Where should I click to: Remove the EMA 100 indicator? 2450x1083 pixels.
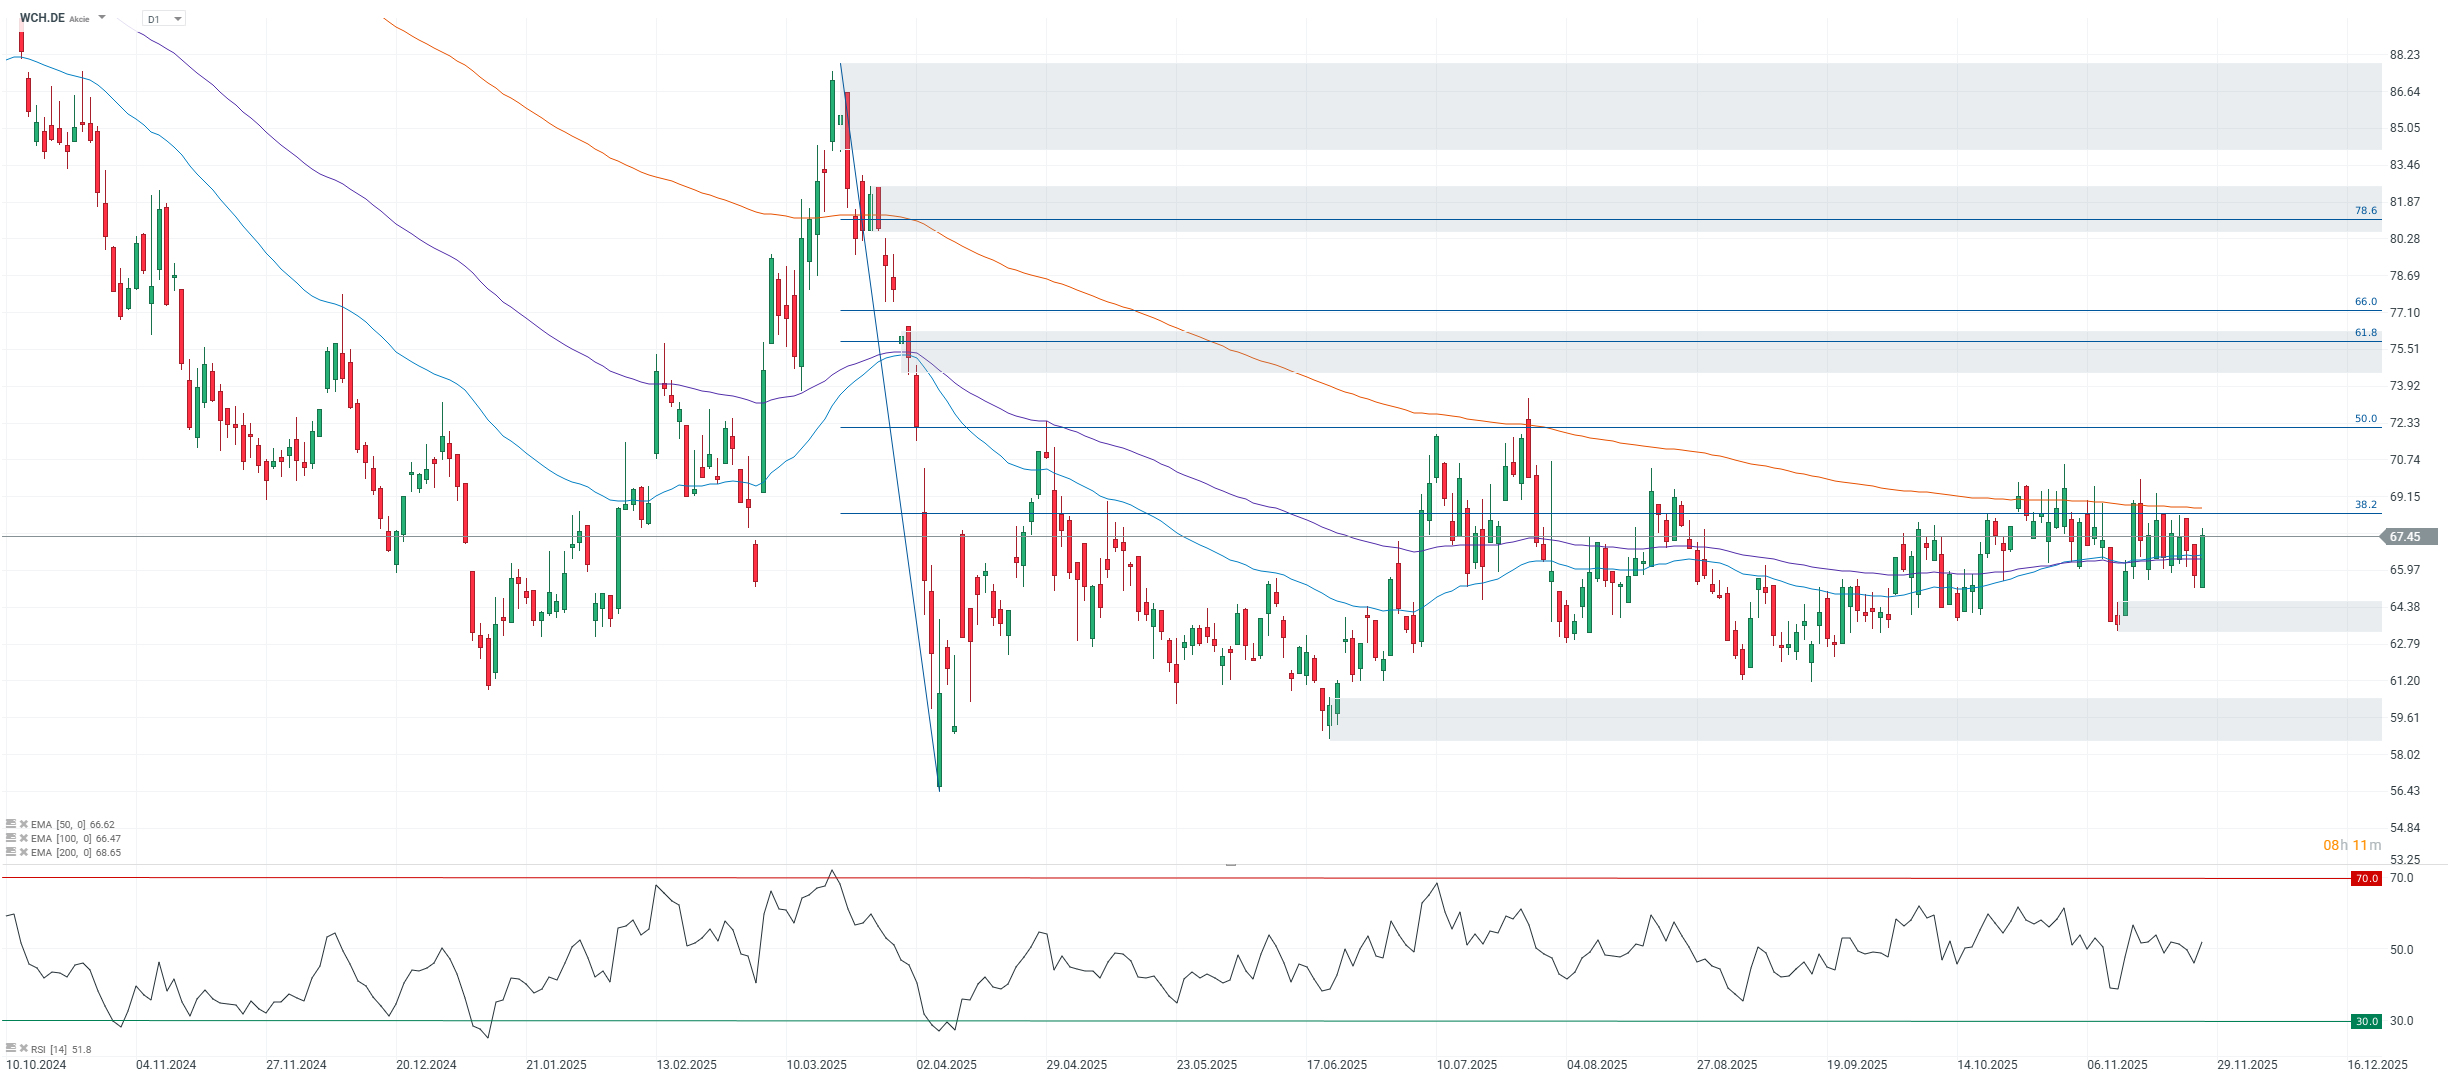[23, 838]
